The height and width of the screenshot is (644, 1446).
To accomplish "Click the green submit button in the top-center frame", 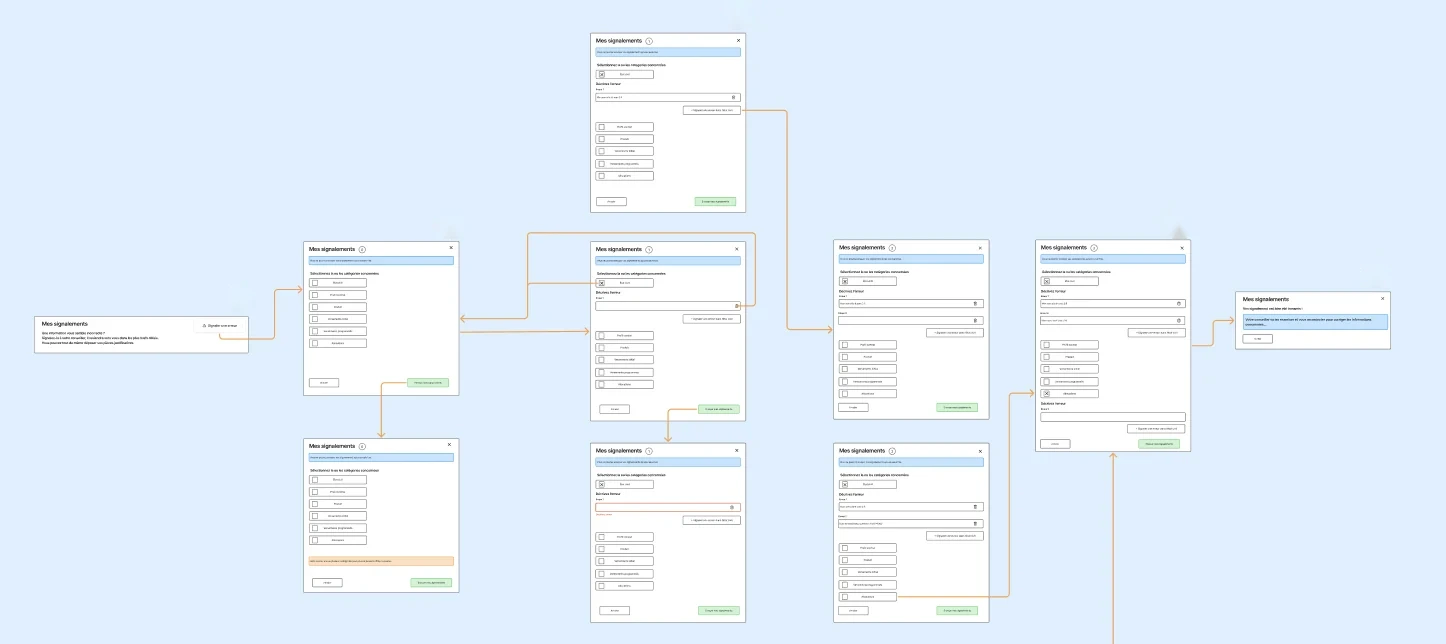I will coord(715,201).
